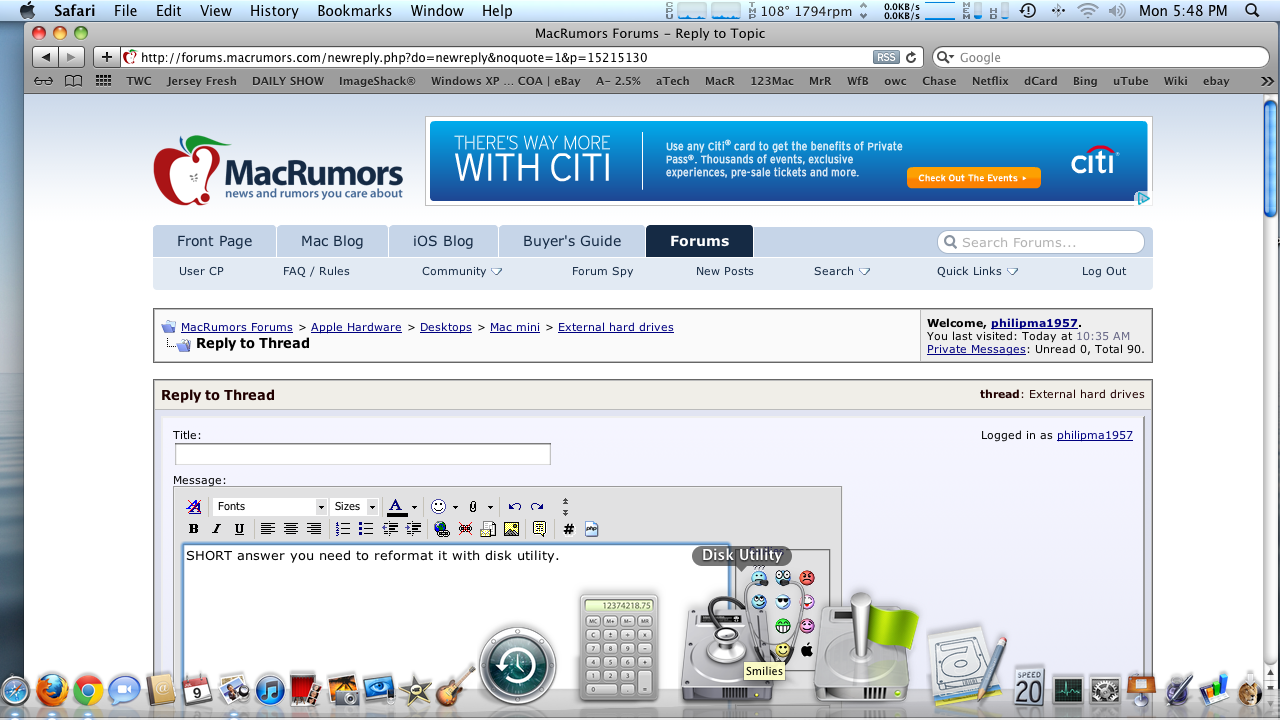Show Top Sites grid in bookmarks bar

103,81
